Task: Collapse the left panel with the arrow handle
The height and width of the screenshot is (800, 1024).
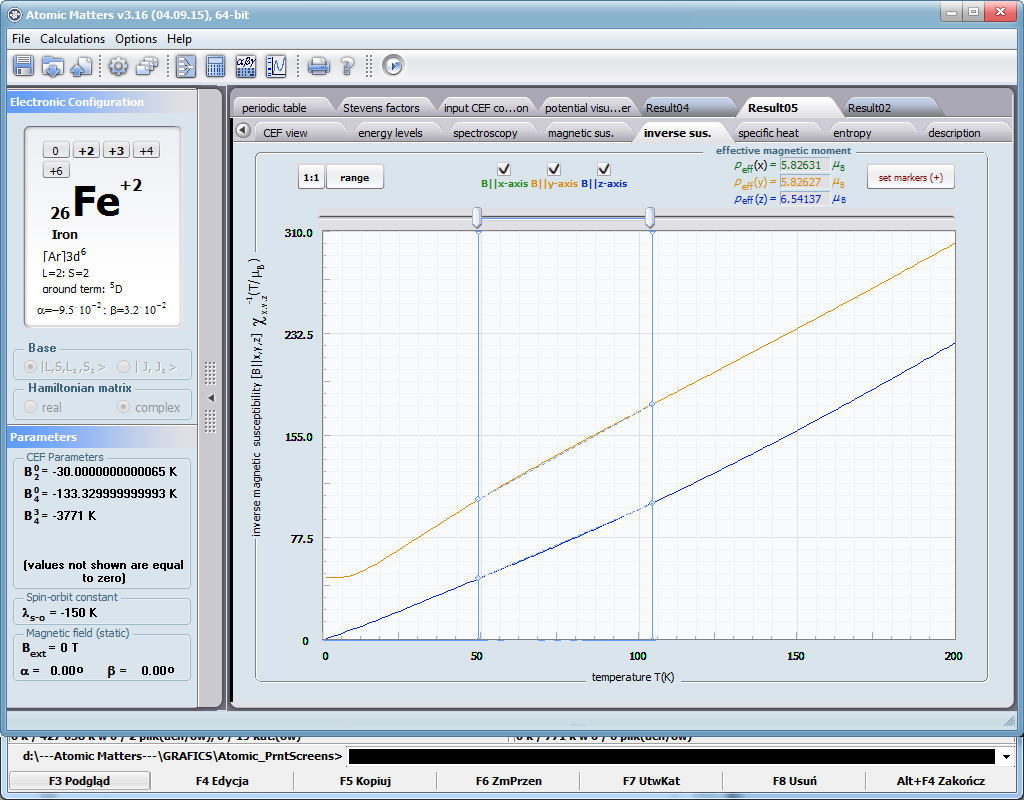Action: (210, 397)
